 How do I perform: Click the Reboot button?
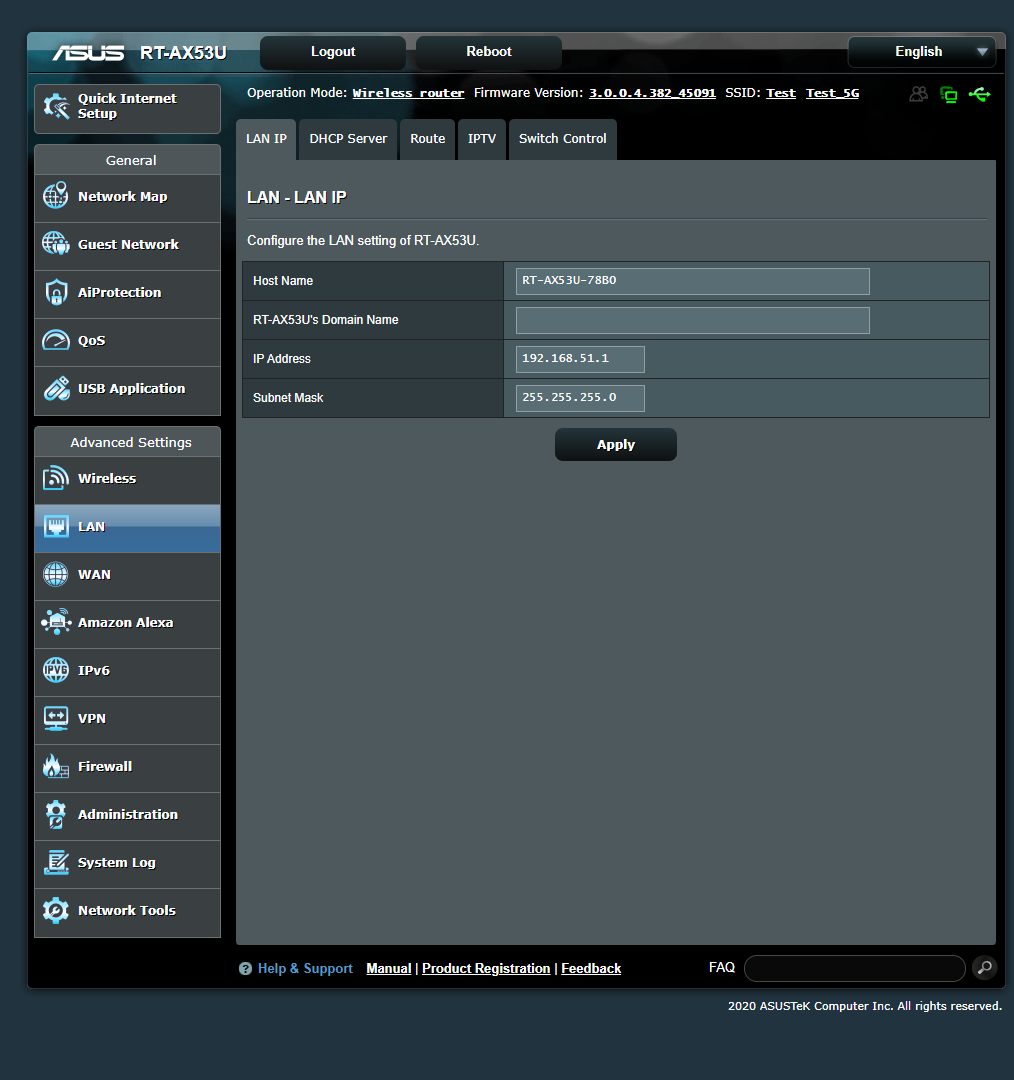[x=488, y=52]
